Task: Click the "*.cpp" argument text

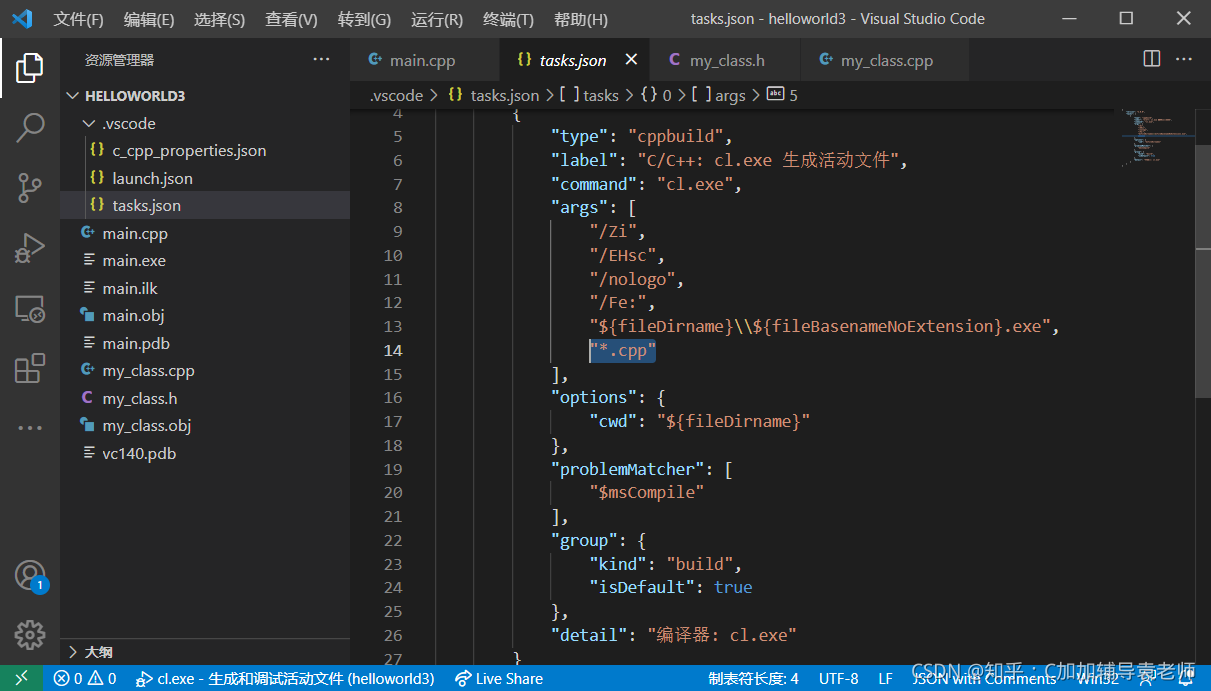Action: [622, 350]
